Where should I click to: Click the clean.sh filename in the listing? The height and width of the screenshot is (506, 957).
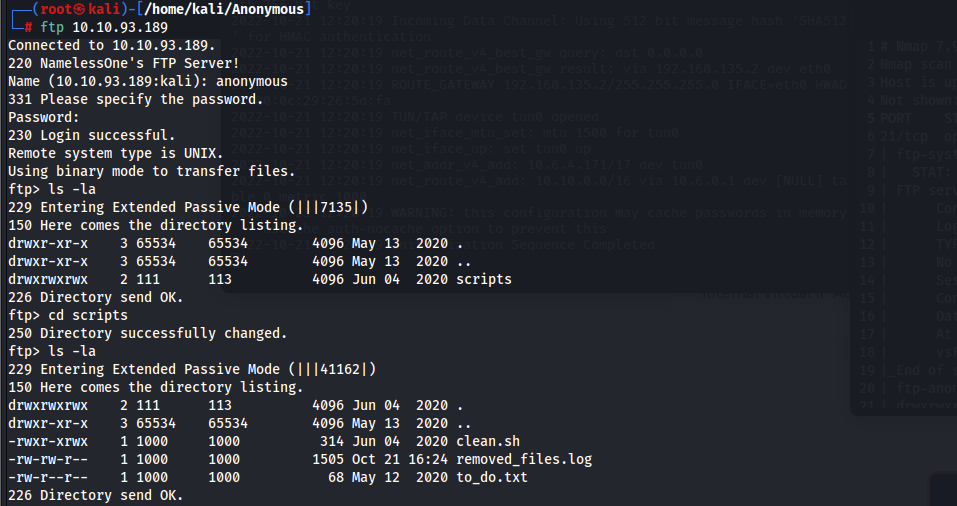[x=487, y=441]
